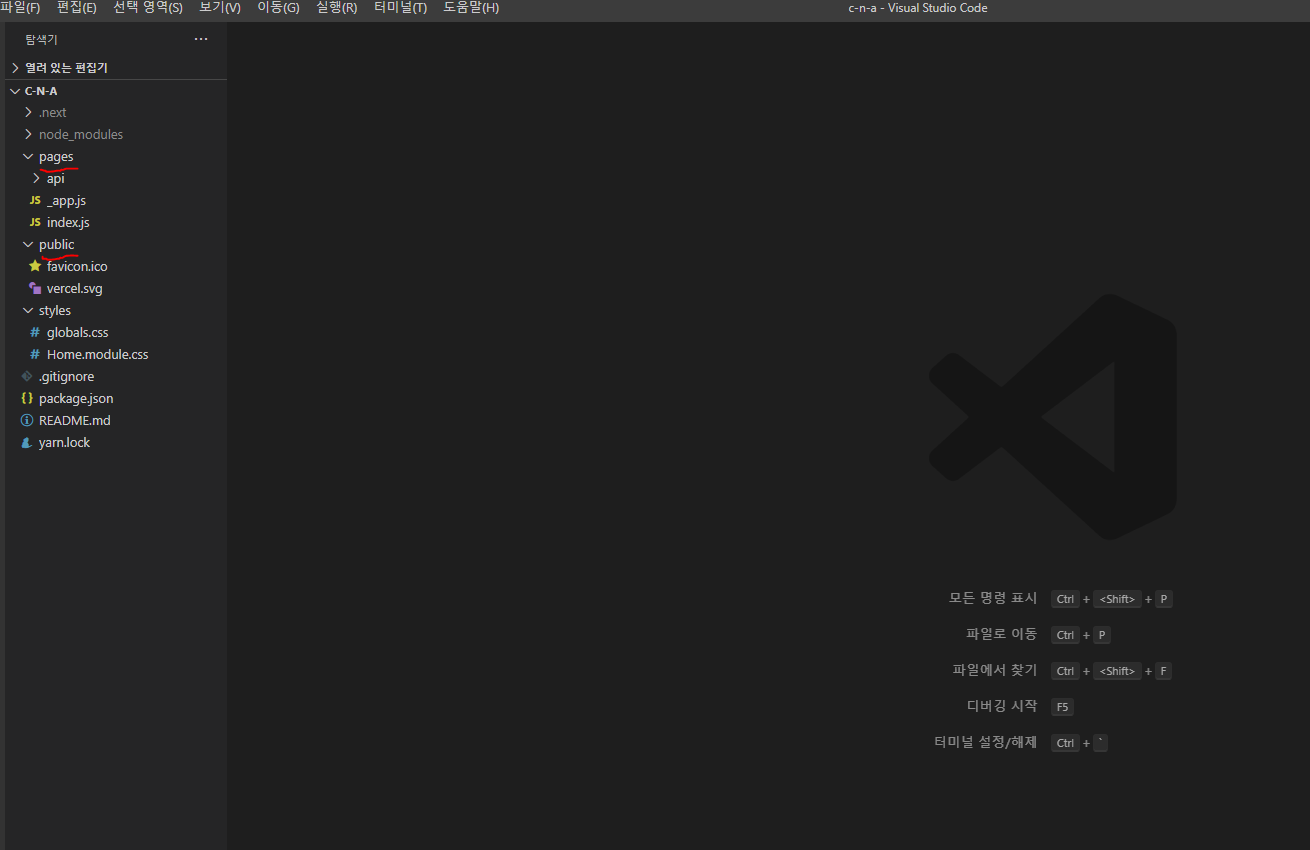The image size is (1310, 850).
Task: Open the globals.css stylesheet
Action: (x=77, y=332)
